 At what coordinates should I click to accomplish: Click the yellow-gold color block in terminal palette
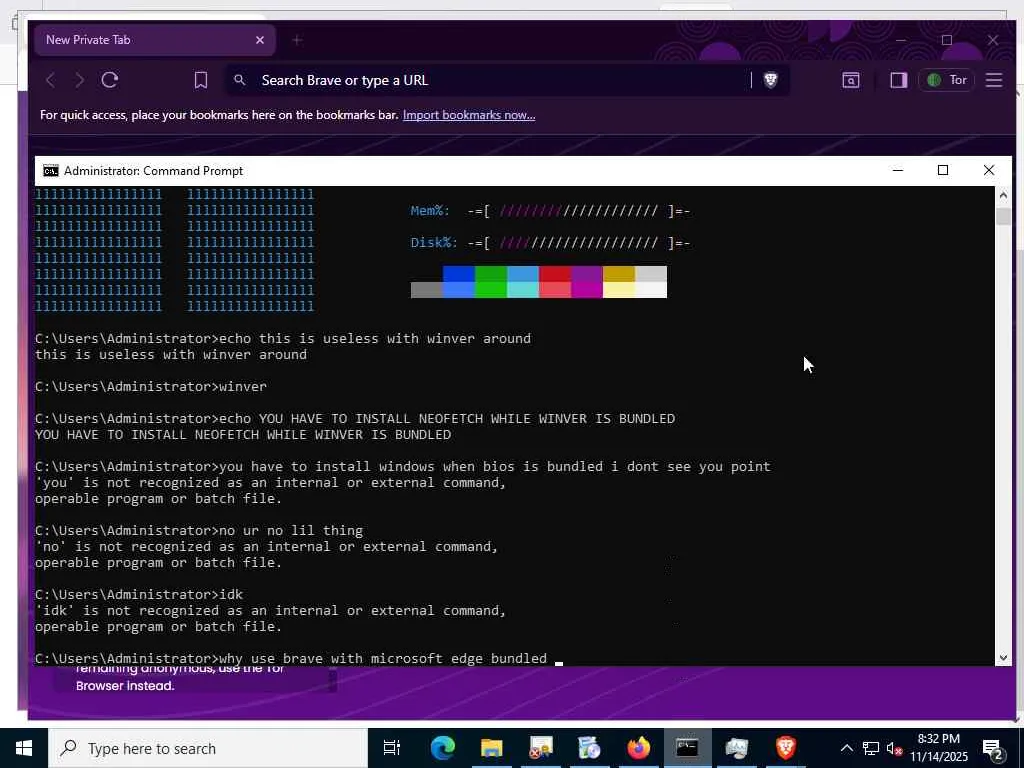618,274
